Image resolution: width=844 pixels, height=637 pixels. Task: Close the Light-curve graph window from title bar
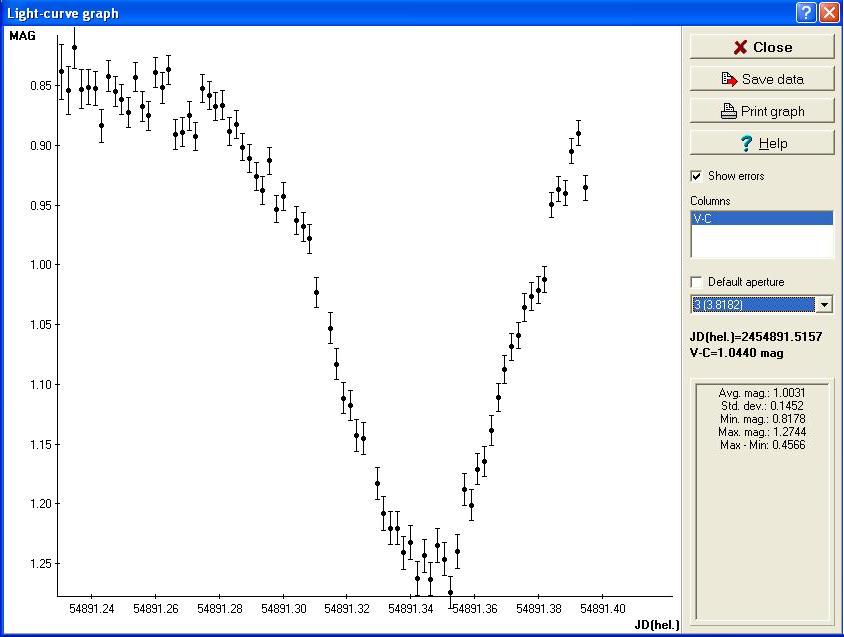tap(829, 13)
